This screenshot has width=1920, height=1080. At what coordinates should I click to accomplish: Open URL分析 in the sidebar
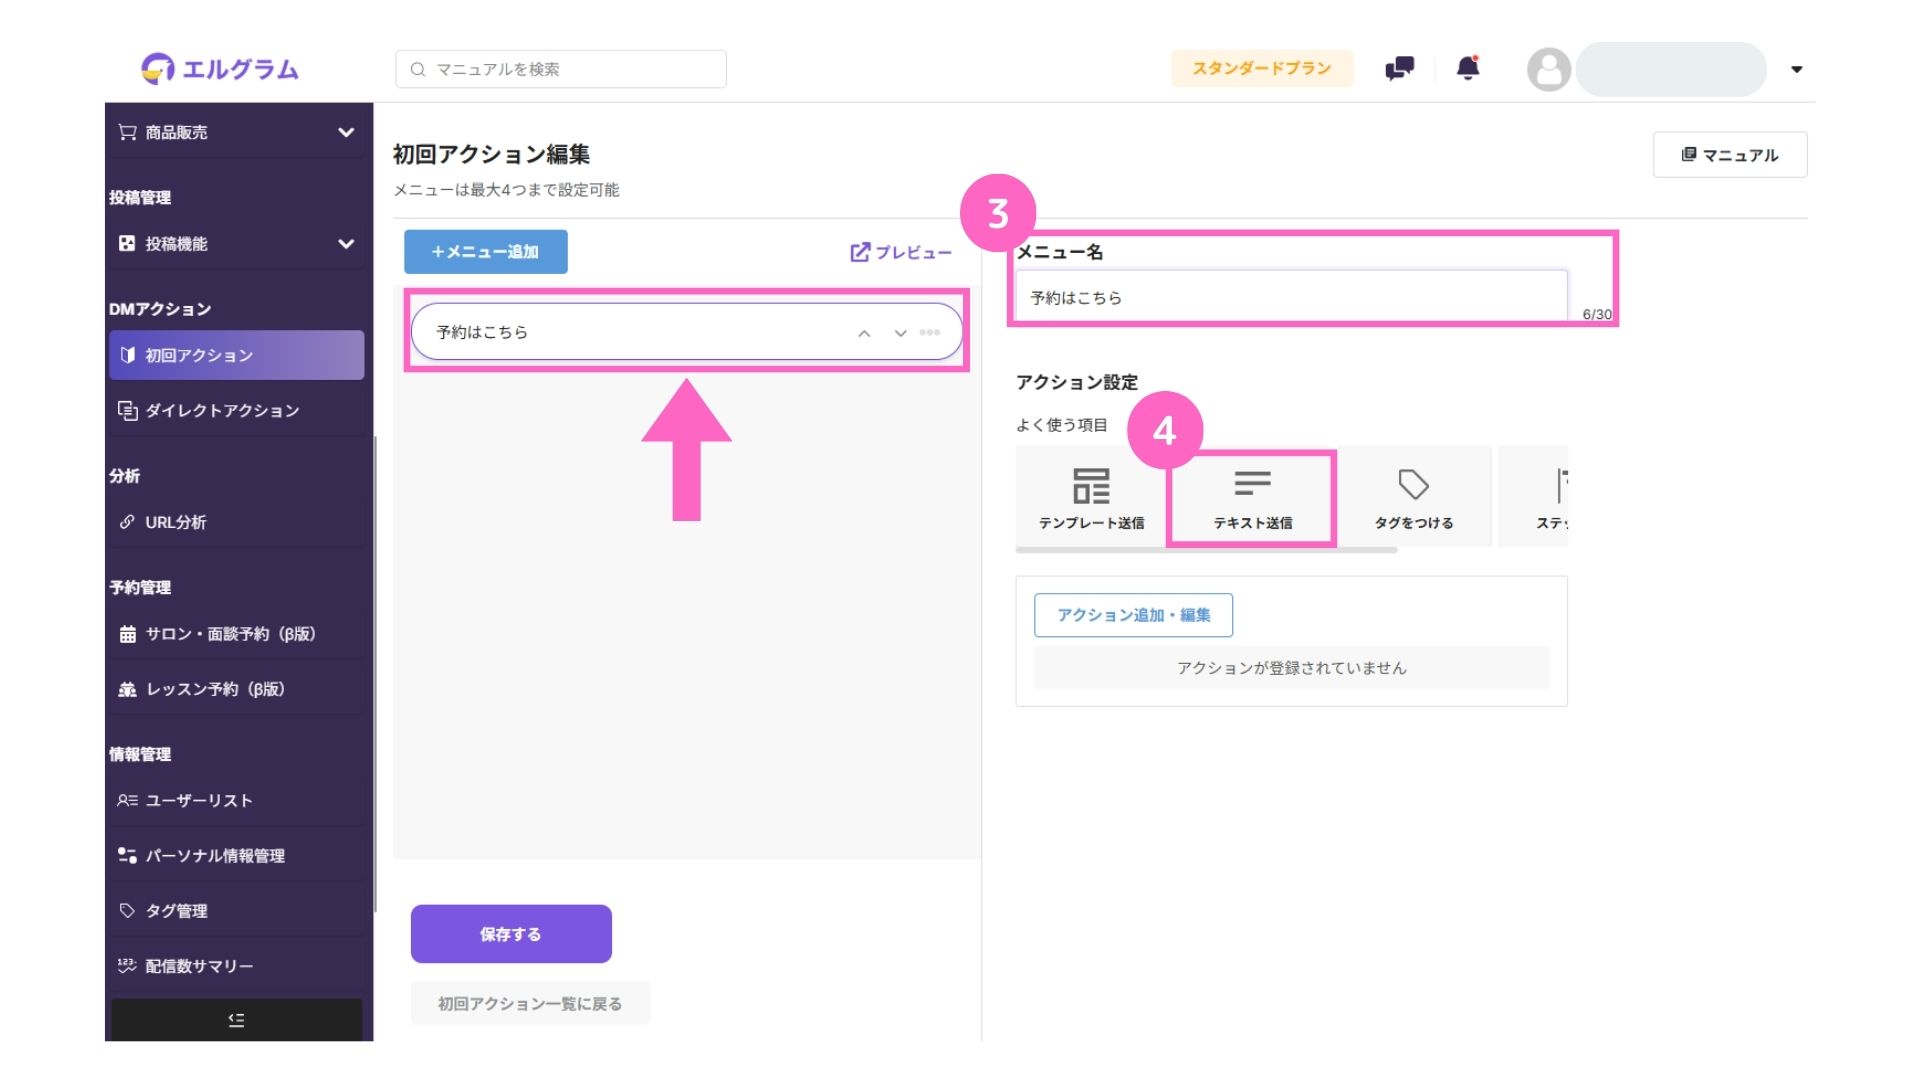click(x=236, y=522)
